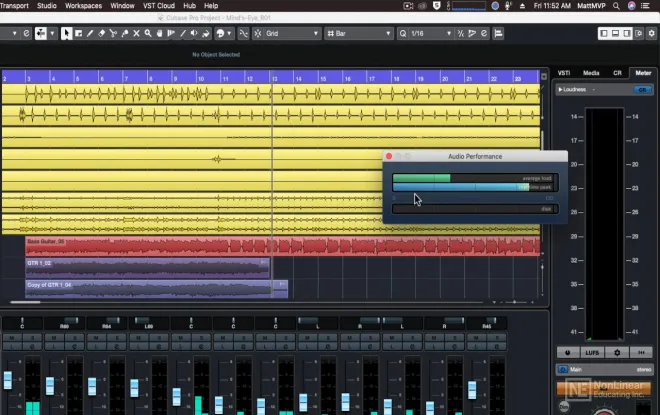Switch to the CR tab
The height and width of the screenshot is (415, 660).
pyautogui.click(x=617, y=73)
